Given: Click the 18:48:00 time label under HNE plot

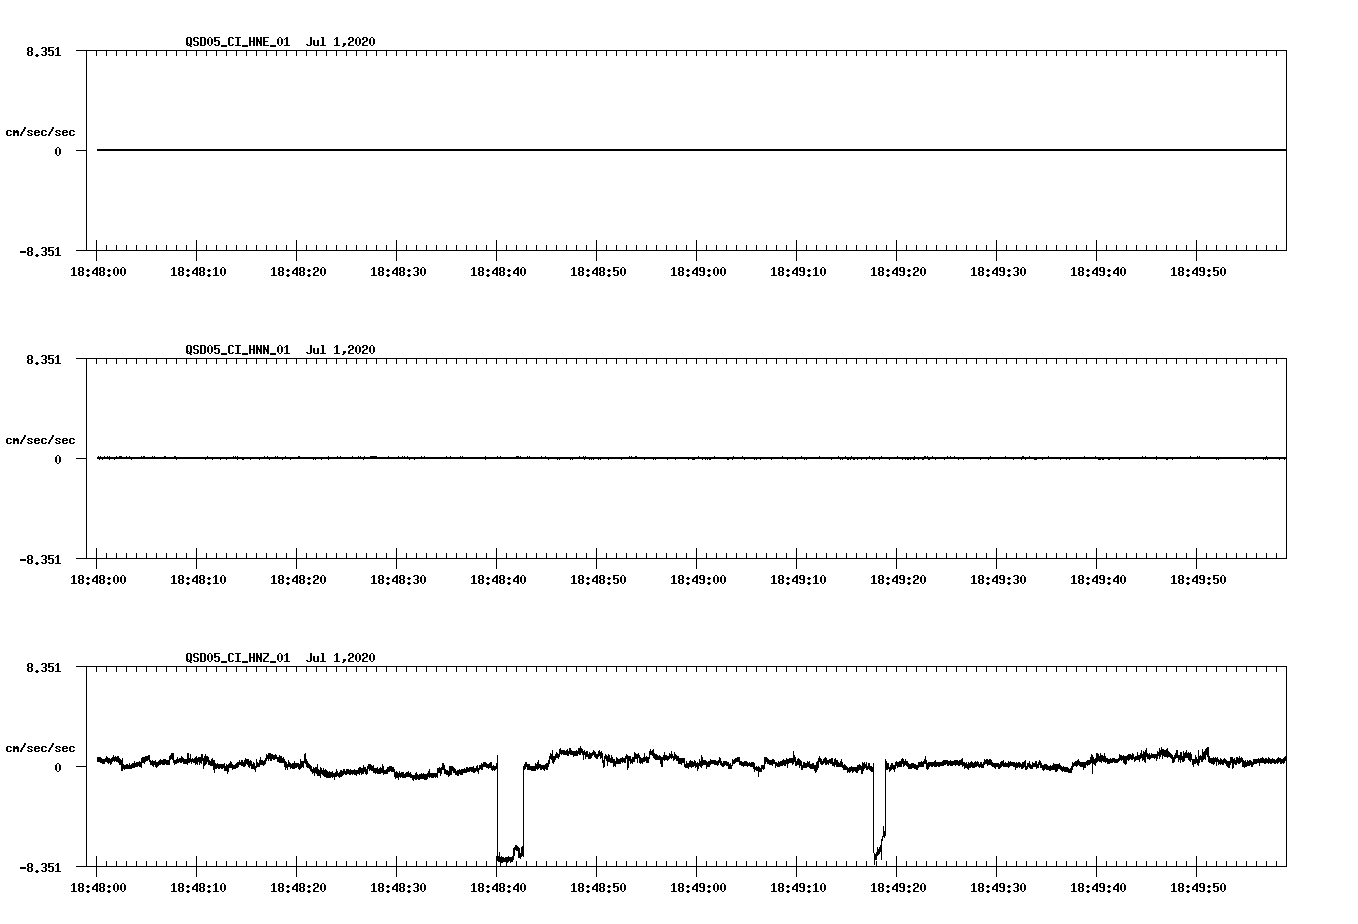Looking at the screenshot, I should pos(98,272).
